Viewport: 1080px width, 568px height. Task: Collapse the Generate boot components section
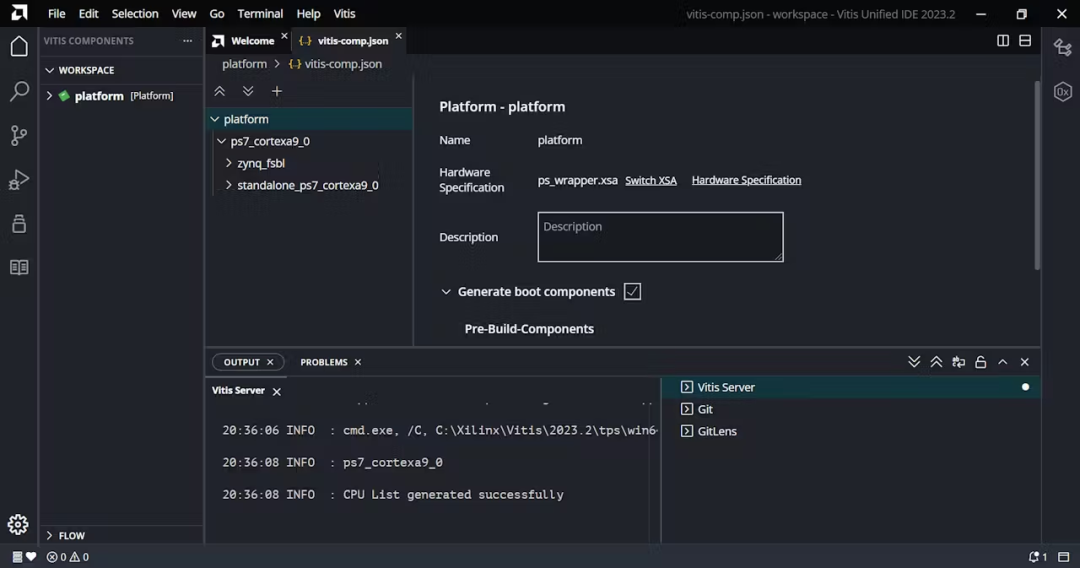pyautogui.click(x=446, y=292)
